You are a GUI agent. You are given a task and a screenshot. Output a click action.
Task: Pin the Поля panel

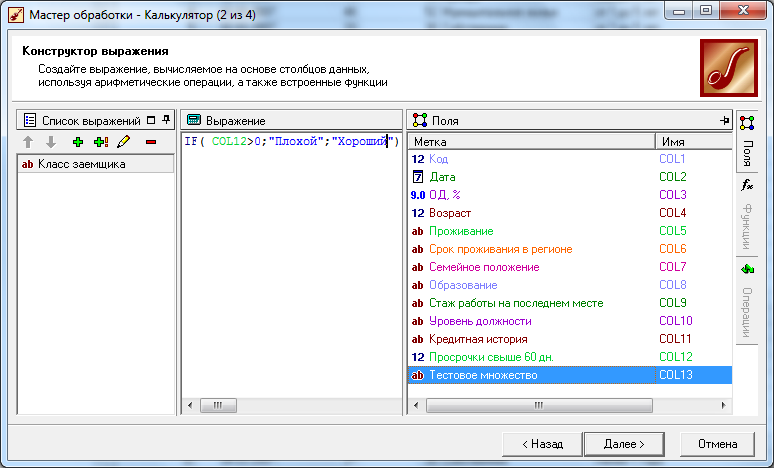click(x=724, y=120)
